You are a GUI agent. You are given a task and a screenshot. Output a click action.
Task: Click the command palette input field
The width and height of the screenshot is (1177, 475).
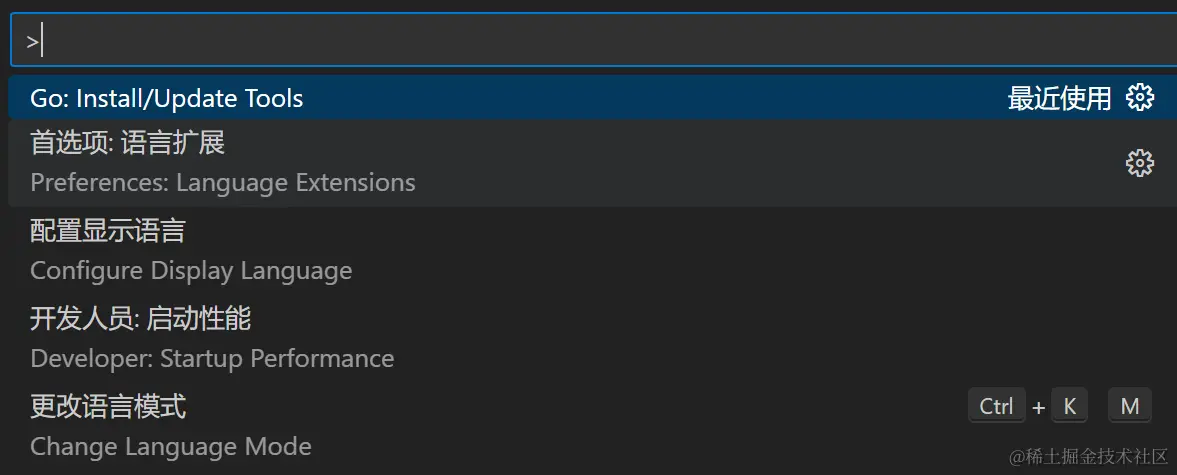[593, 40]
